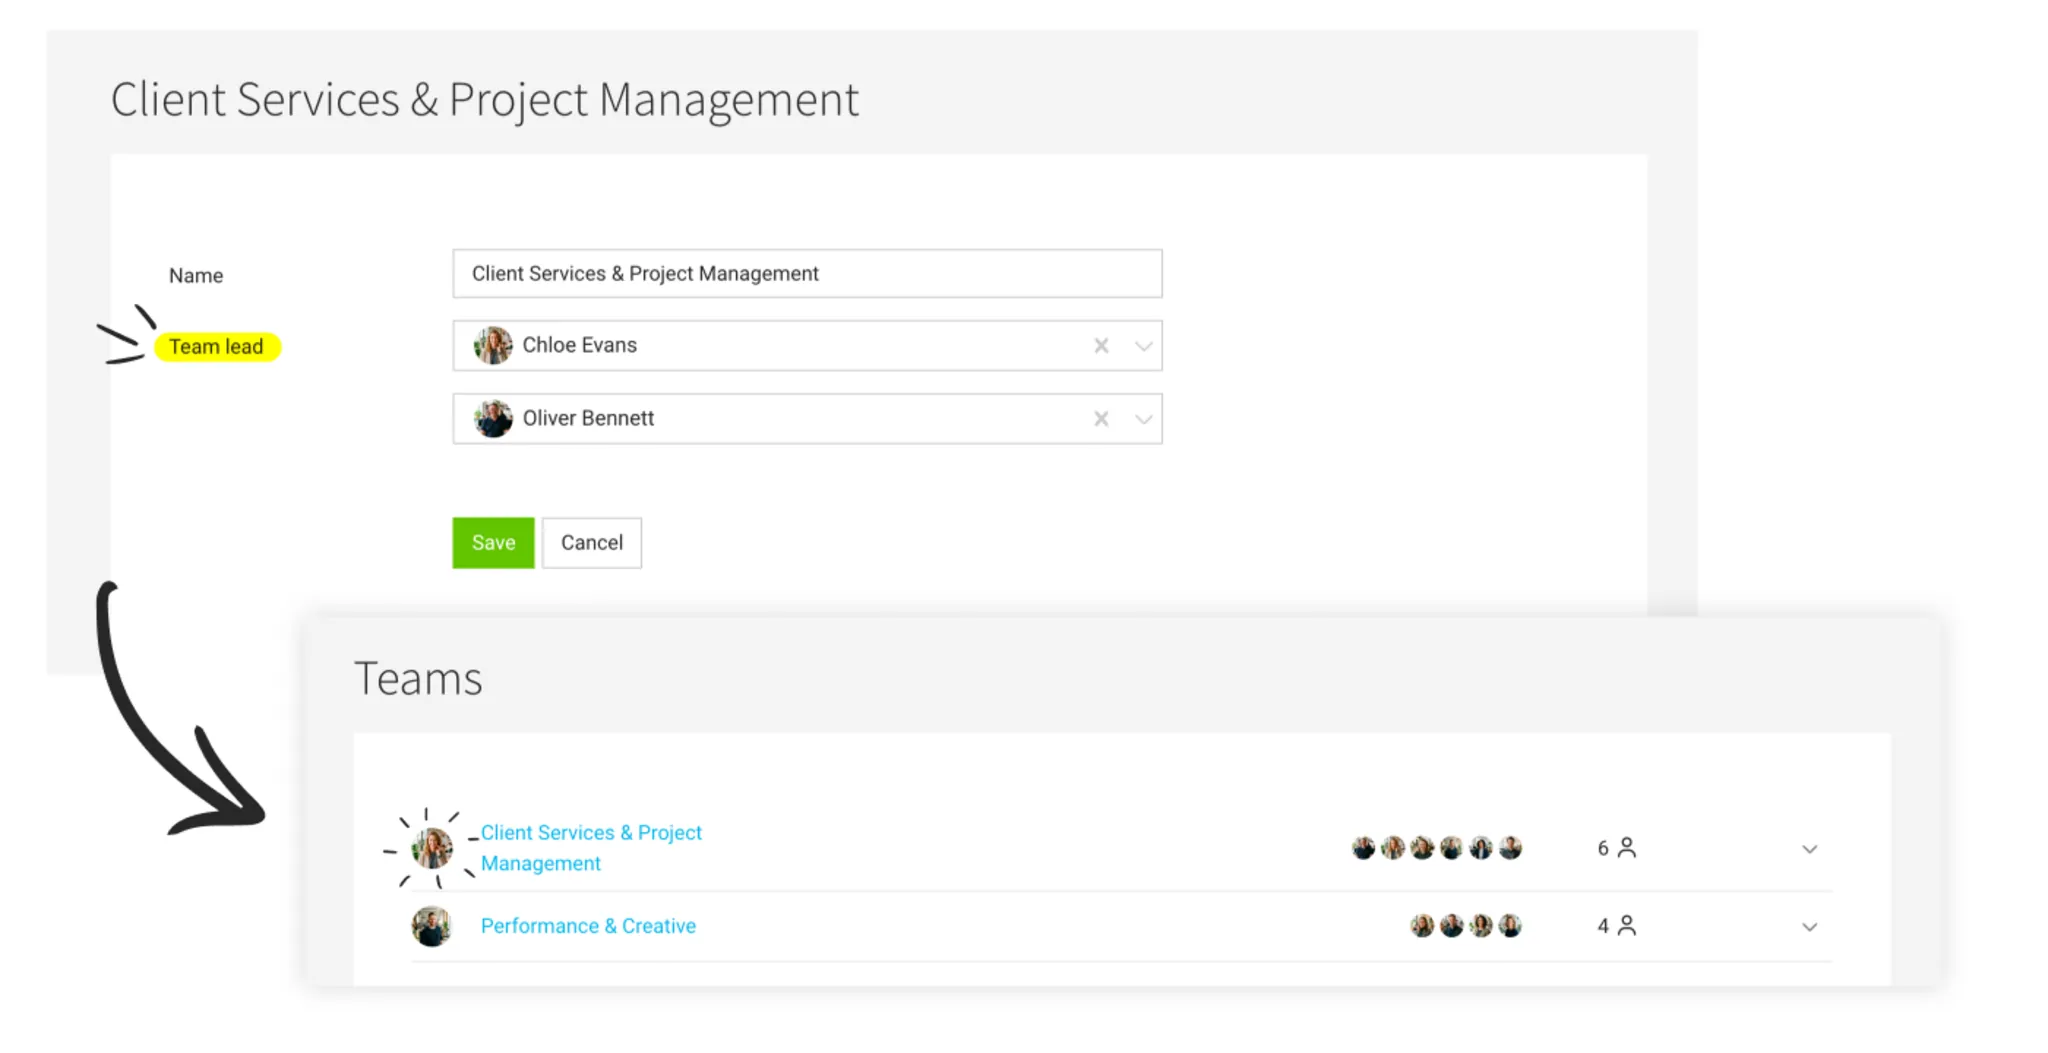This screenshot has width=2048, height=1053.
Task: Cancel editing the team
Action: click(592, 543)
